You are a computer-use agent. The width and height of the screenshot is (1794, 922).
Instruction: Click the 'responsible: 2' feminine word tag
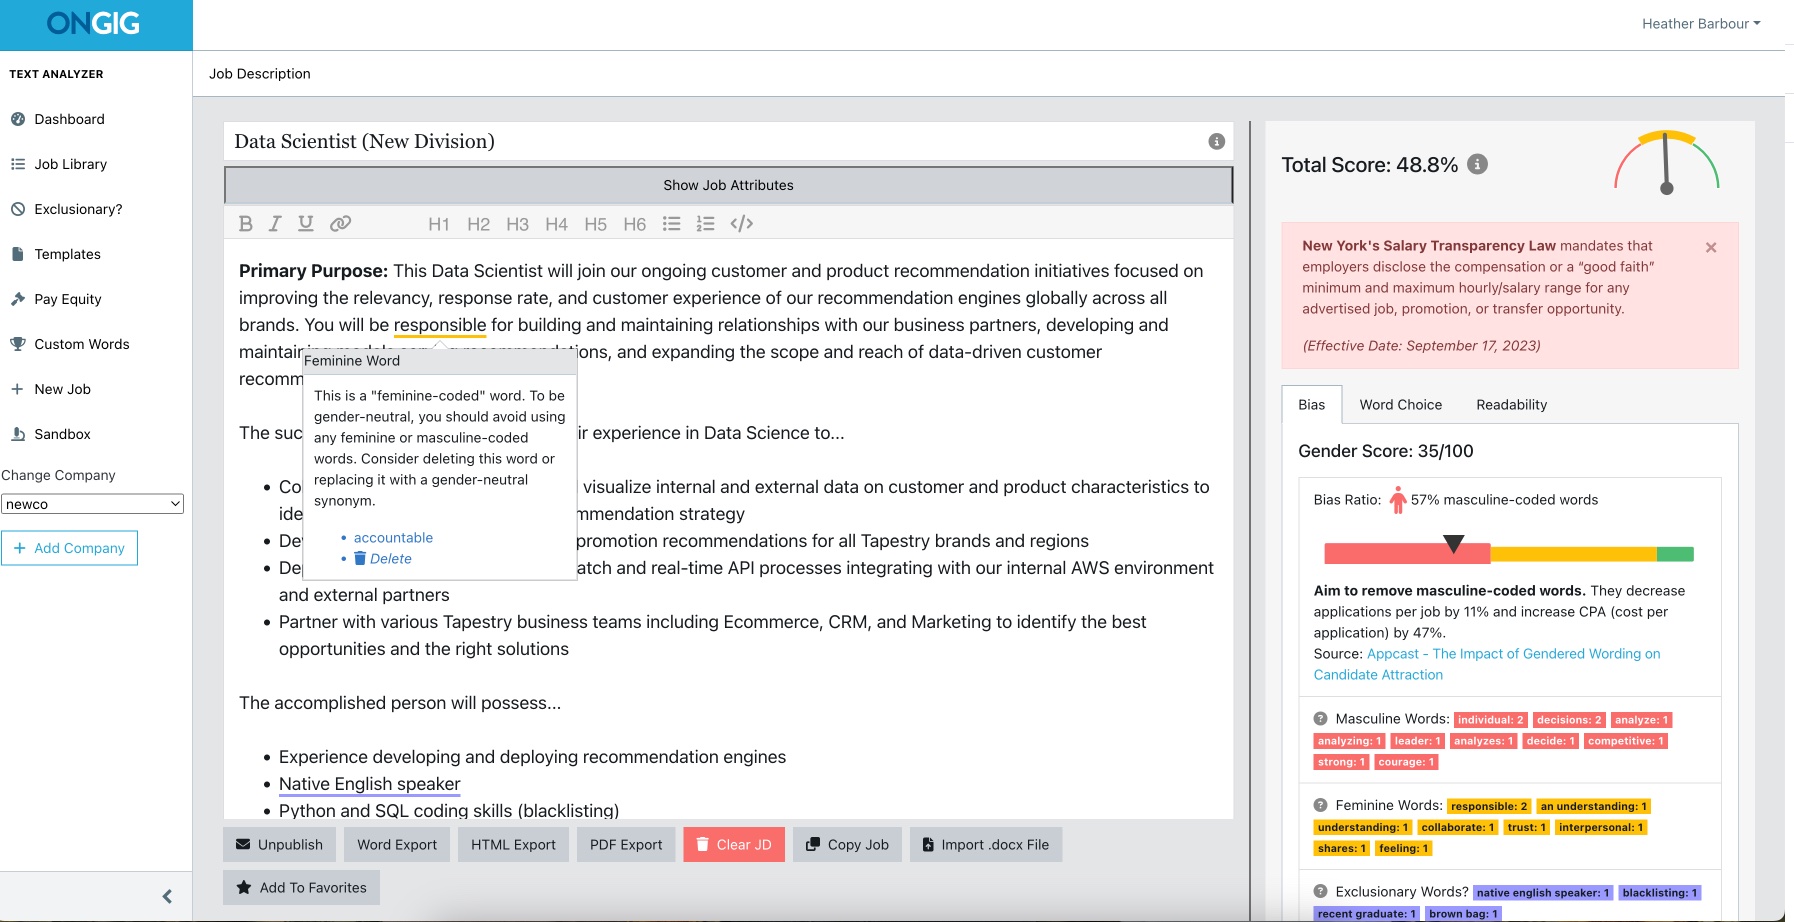pos(1489,806)
